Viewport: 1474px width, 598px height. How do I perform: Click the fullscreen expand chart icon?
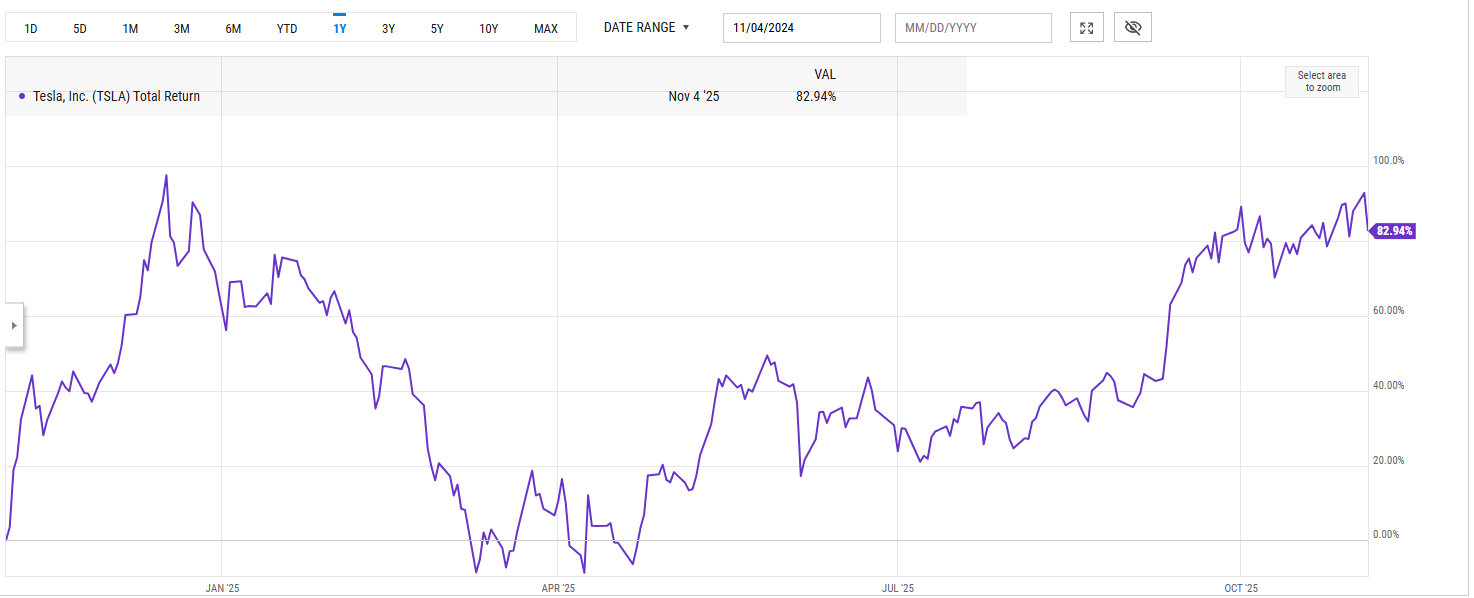click(x=1087, y=28)
